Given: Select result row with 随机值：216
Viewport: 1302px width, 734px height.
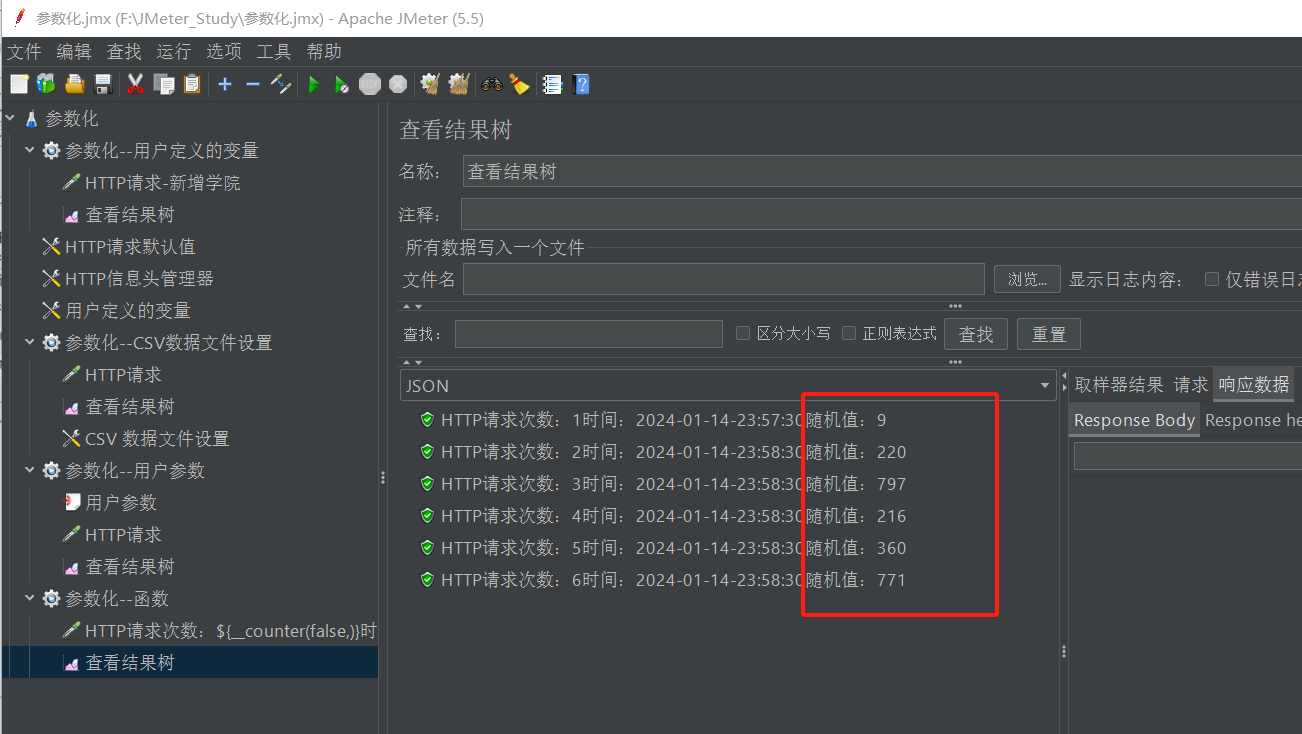Looking at the screenshot, I should pyautogui.click(x=663, y=516).
